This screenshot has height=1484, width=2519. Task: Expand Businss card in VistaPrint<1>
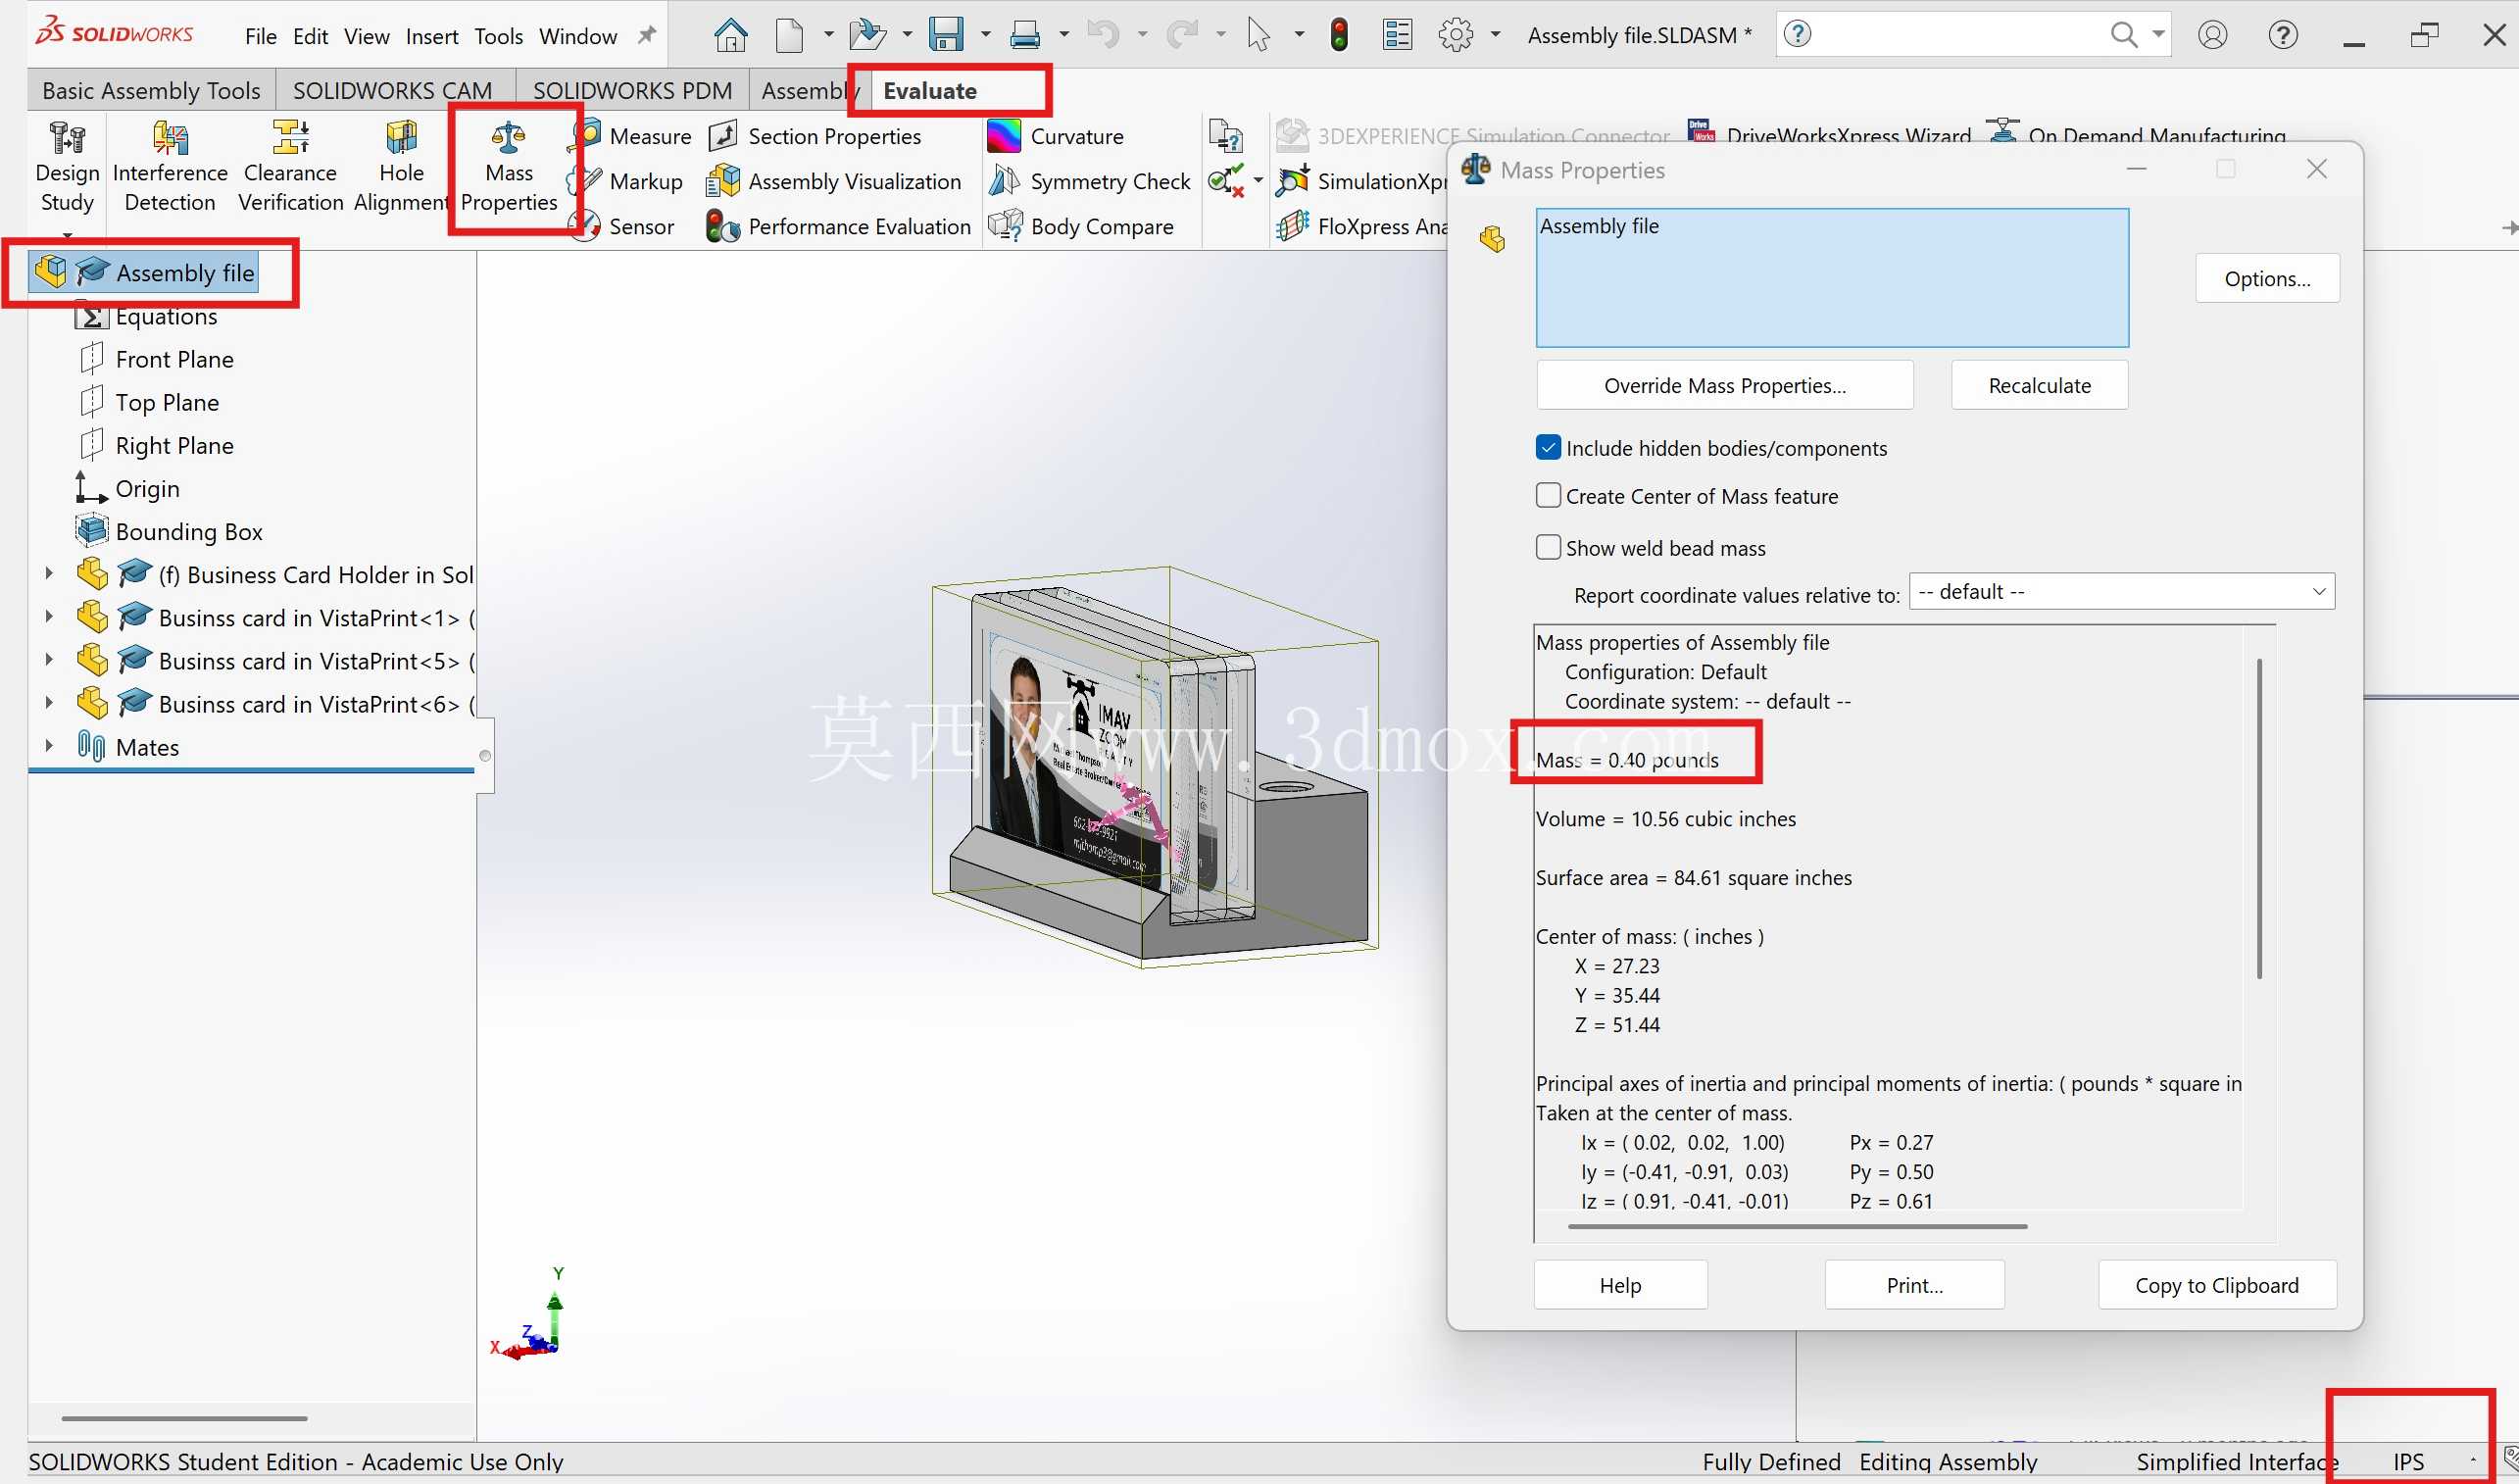[x=48, y=617]
